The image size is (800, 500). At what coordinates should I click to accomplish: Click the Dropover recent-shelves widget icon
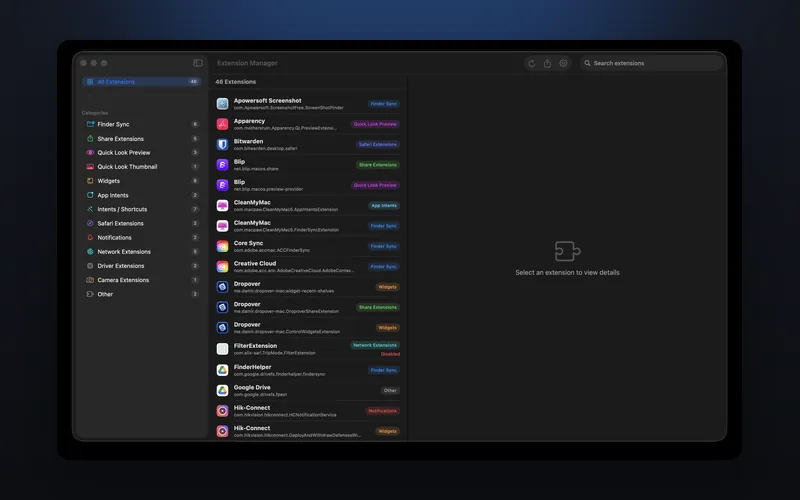[222, 287]
